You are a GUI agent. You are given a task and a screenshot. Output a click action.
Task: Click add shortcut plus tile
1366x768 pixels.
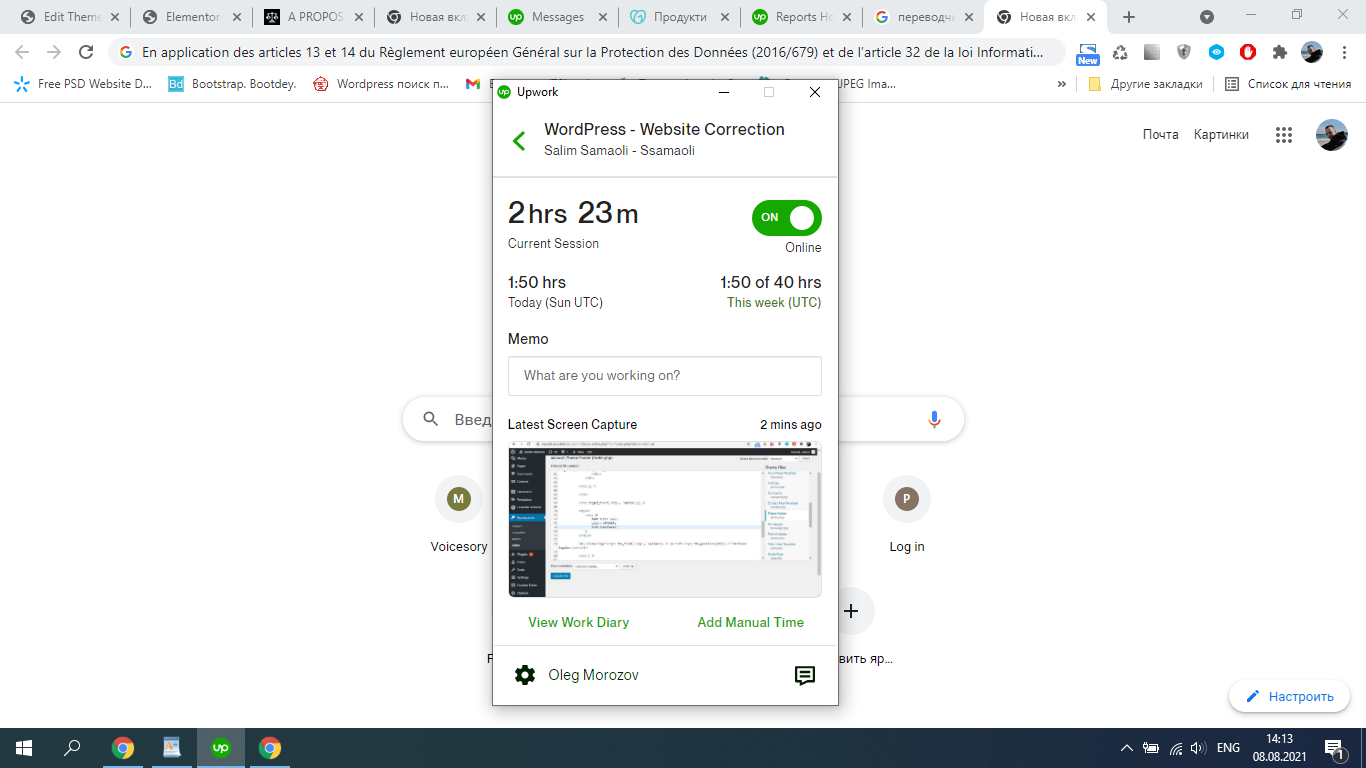(851, 610)
